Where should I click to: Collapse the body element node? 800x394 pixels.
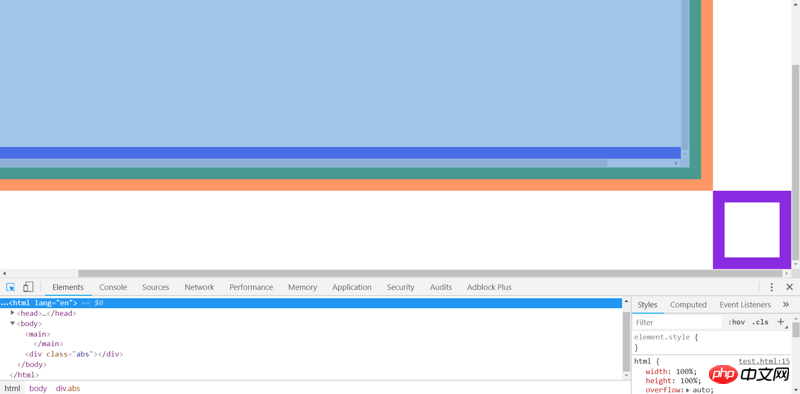click(12, 323)
